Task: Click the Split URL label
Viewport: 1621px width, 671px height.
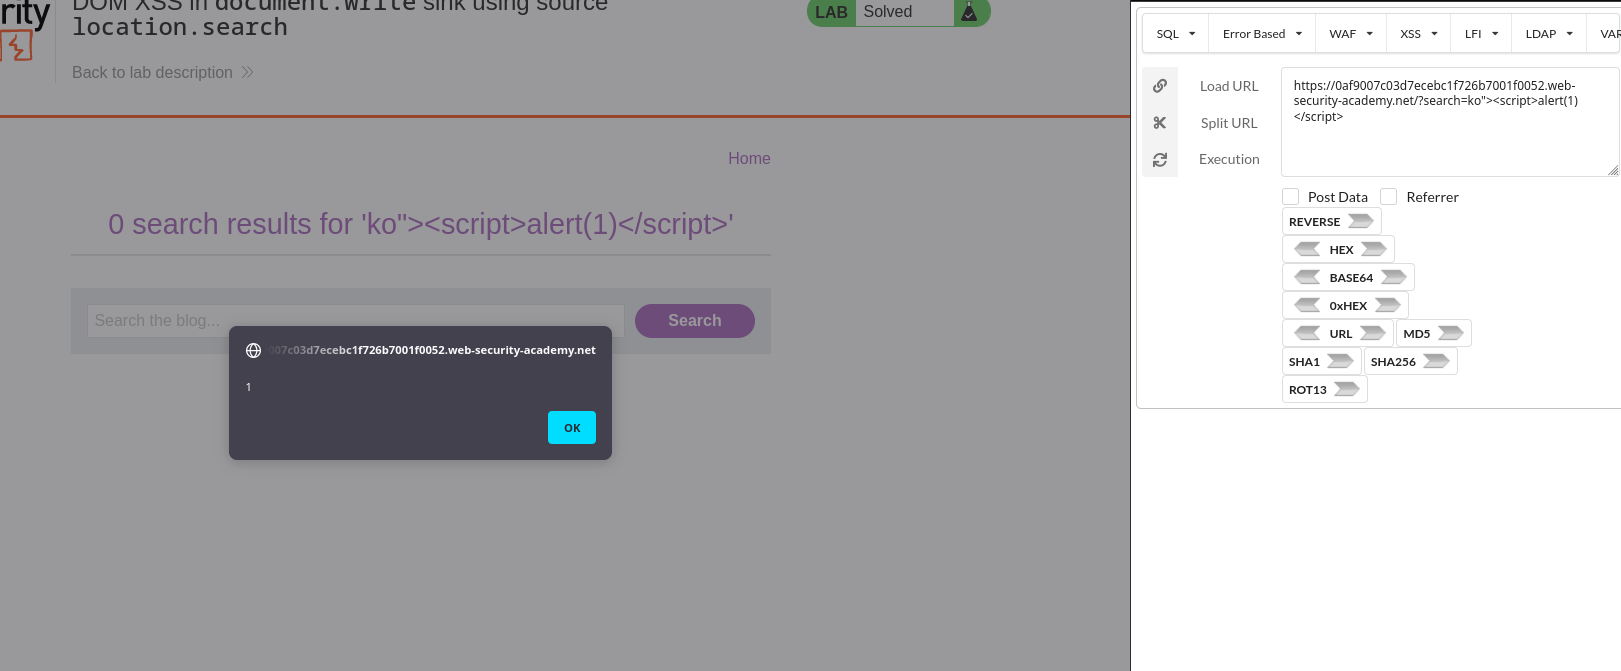Action: (1229, 123)
